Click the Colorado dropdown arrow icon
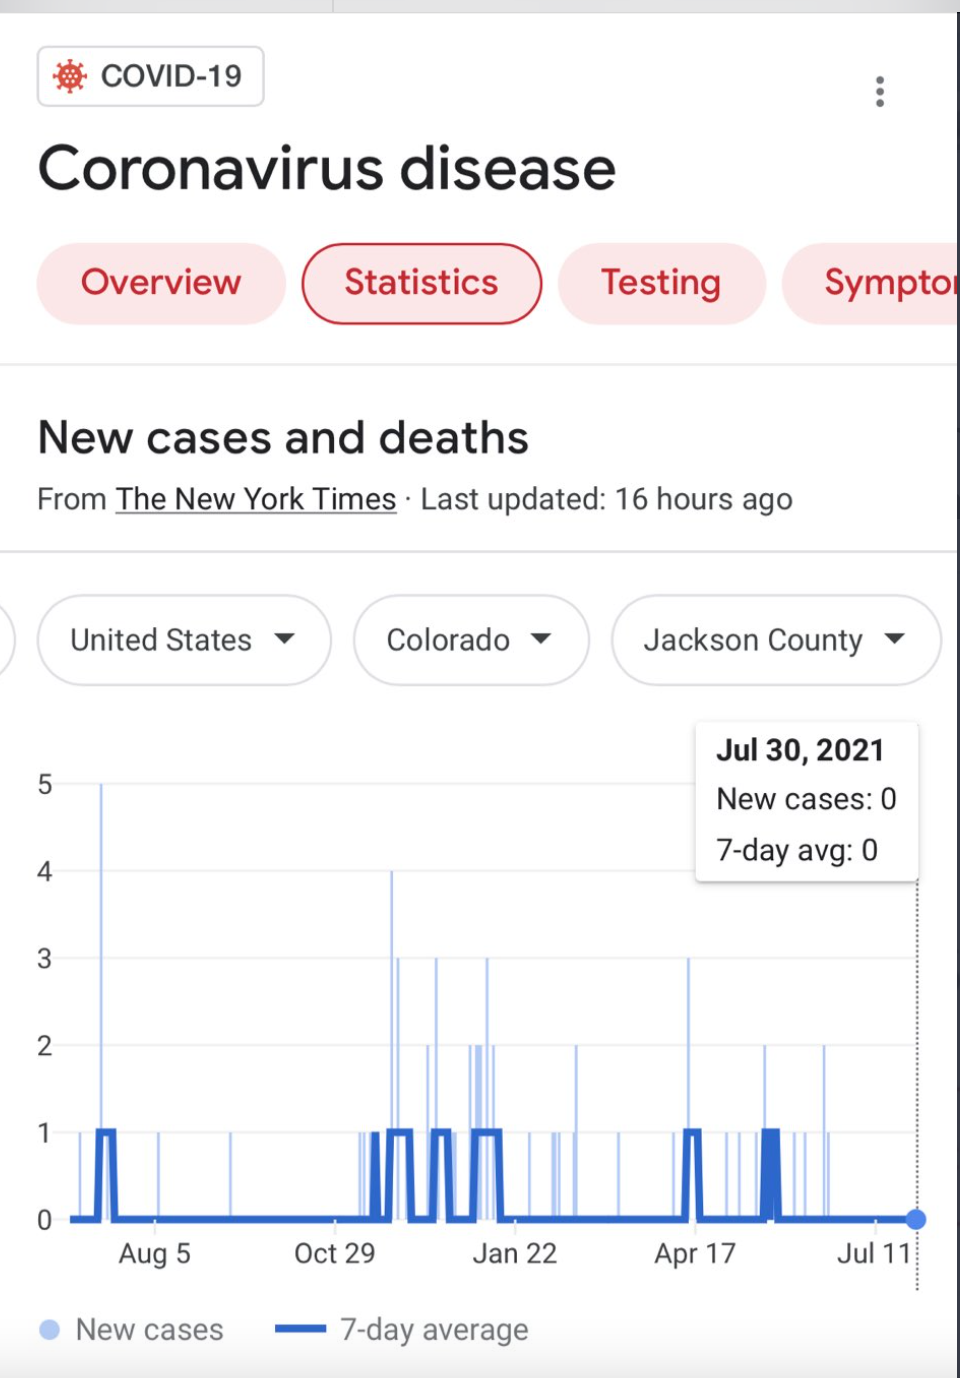Screen dimensions: 960x1378 tap(541, 639)
